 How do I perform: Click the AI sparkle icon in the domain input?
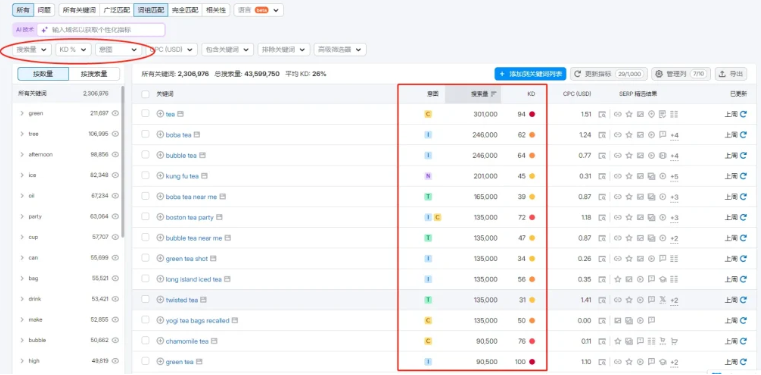pos(45,30)
